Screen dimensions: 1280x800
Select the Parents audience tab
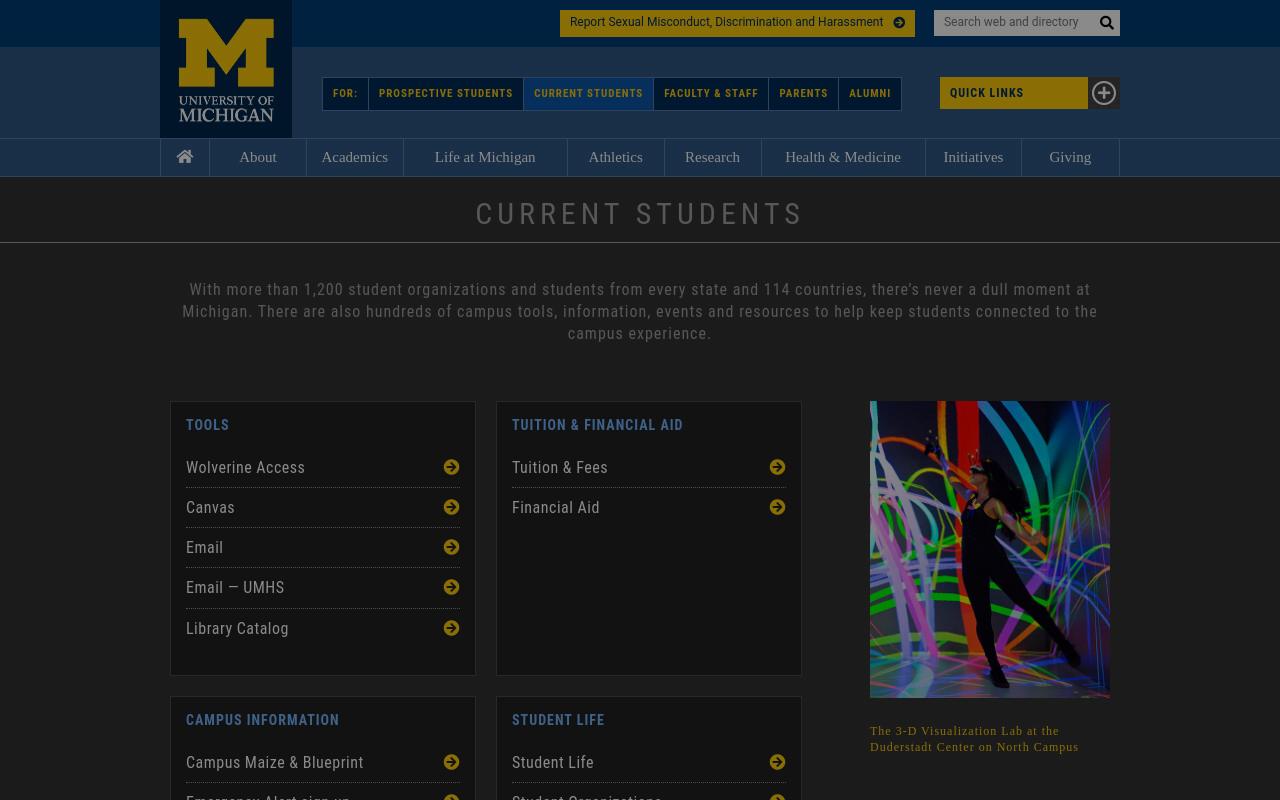[803, 94]
